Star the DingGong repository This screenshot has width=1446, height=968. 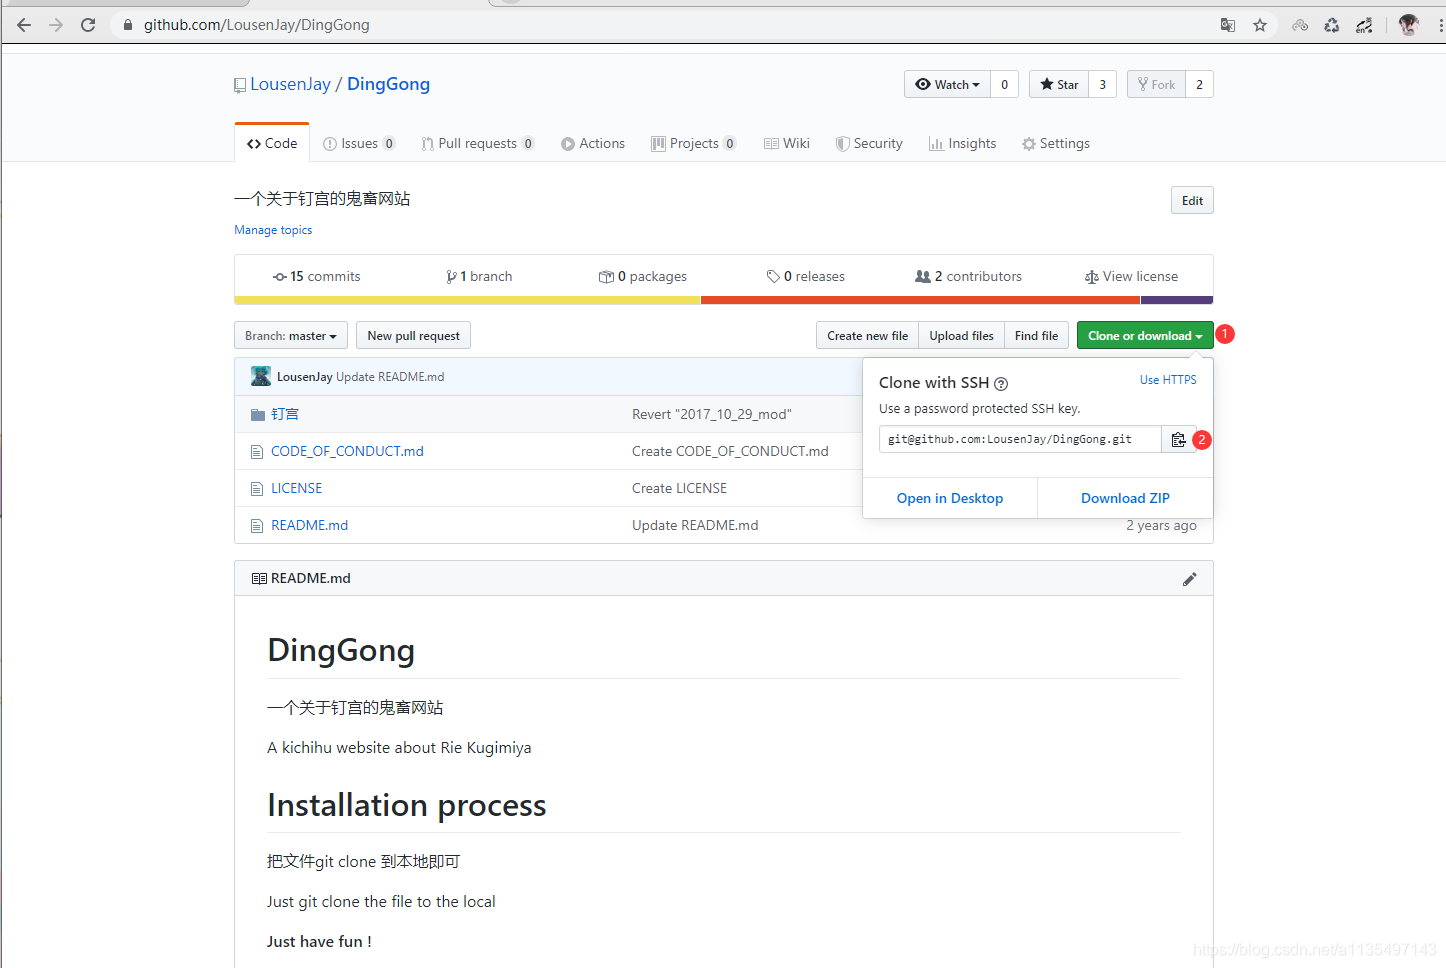(x=1059, y=84)
